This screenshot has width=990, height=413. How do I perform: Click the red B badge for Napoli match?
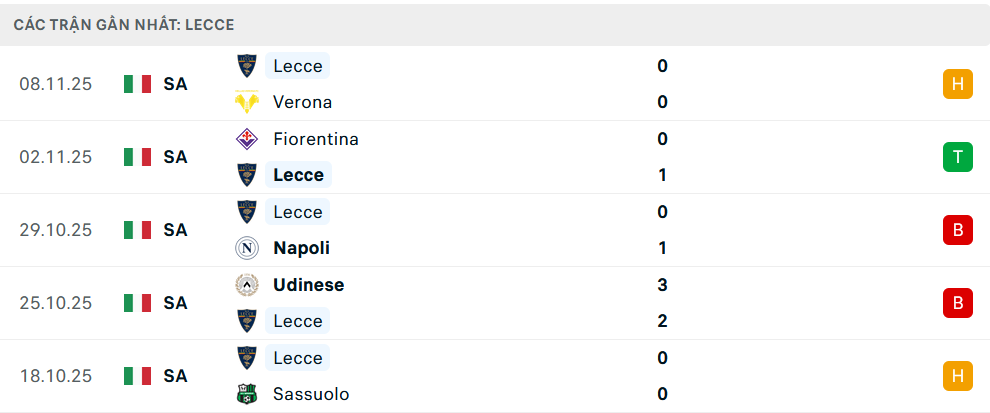(x=957, y=230)
